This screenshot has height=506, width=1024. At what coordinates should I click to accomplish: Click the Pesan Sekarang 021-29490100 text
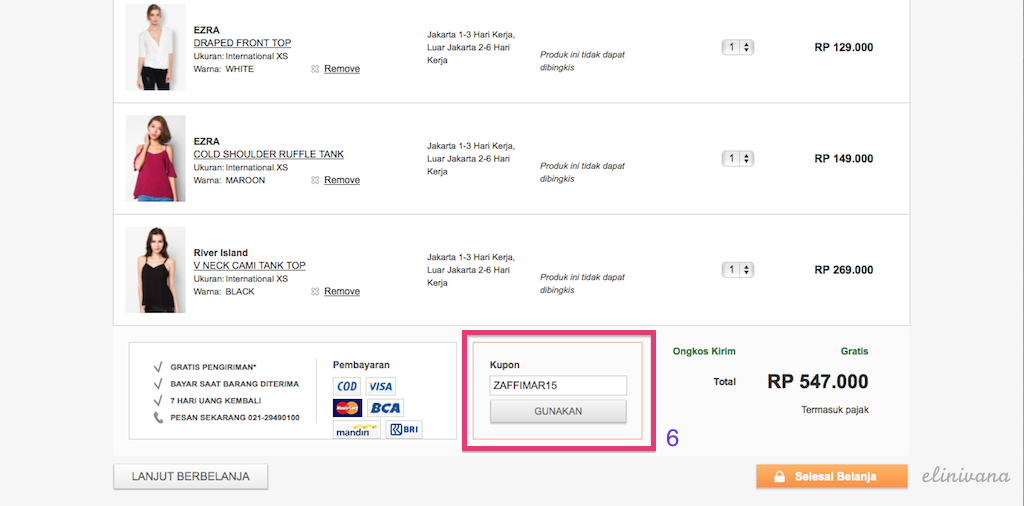[x=235, y=417]
